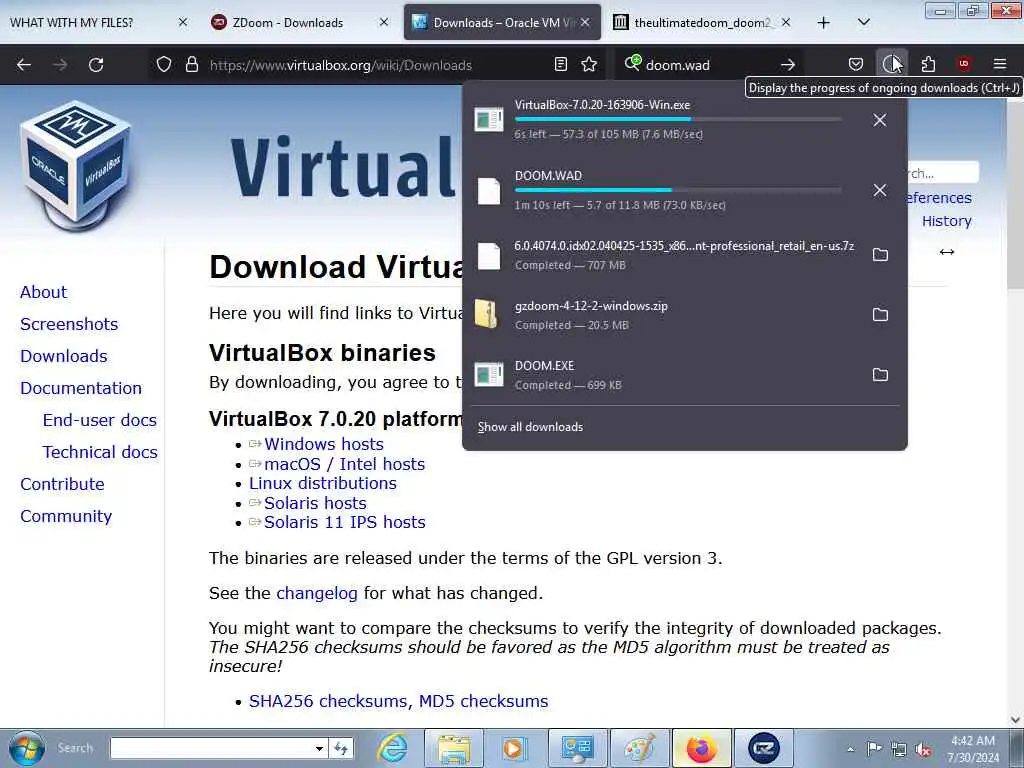Click the taskbar clock showing 4:42 AM

[972, 748]
